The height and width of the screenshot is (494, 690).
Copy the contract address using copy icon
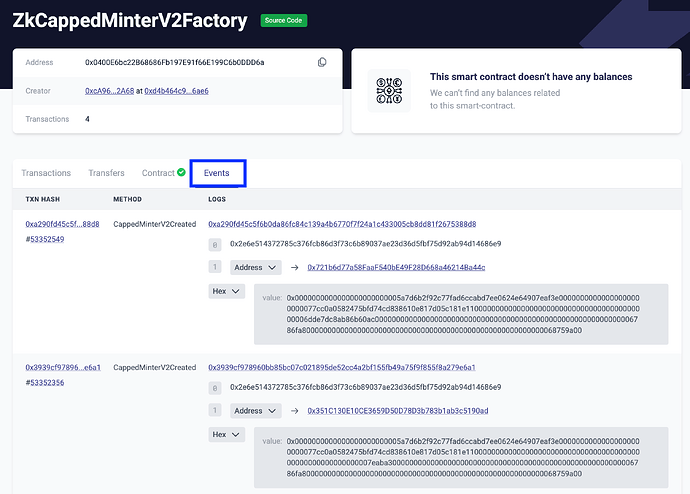tap(322, 62)
